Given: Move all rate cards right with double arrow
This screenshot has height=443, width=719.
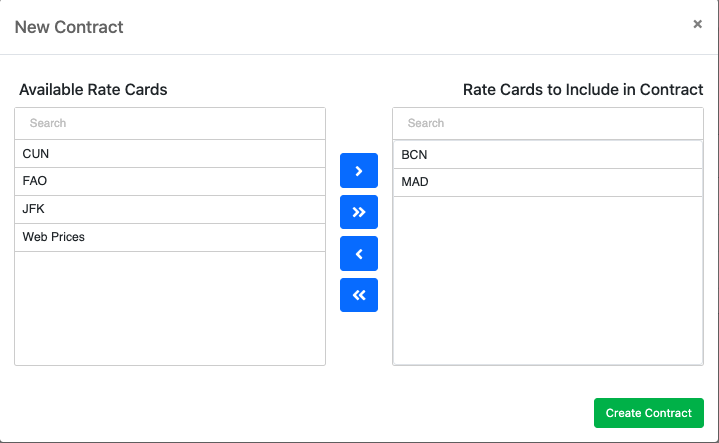Looking at the screenshot, I should tap(359, 212).
